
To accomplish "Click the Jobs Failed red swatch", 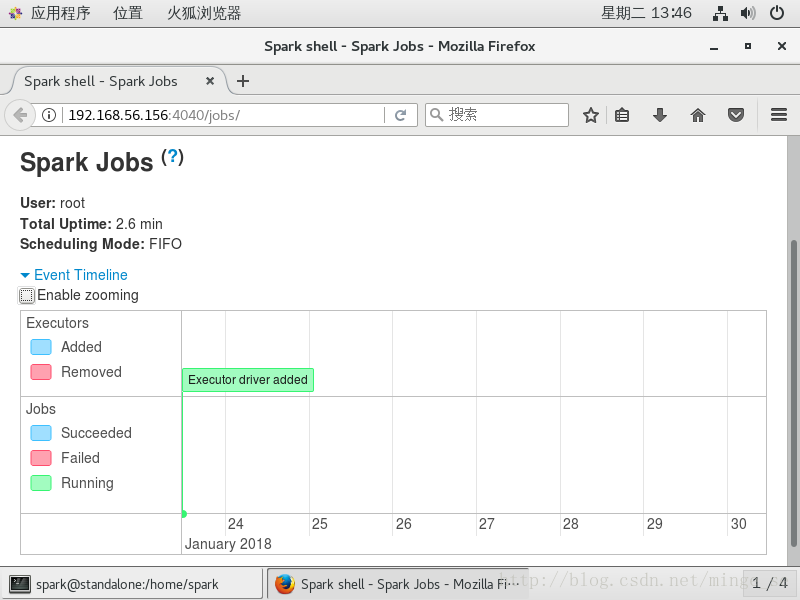I will (41, 458).
